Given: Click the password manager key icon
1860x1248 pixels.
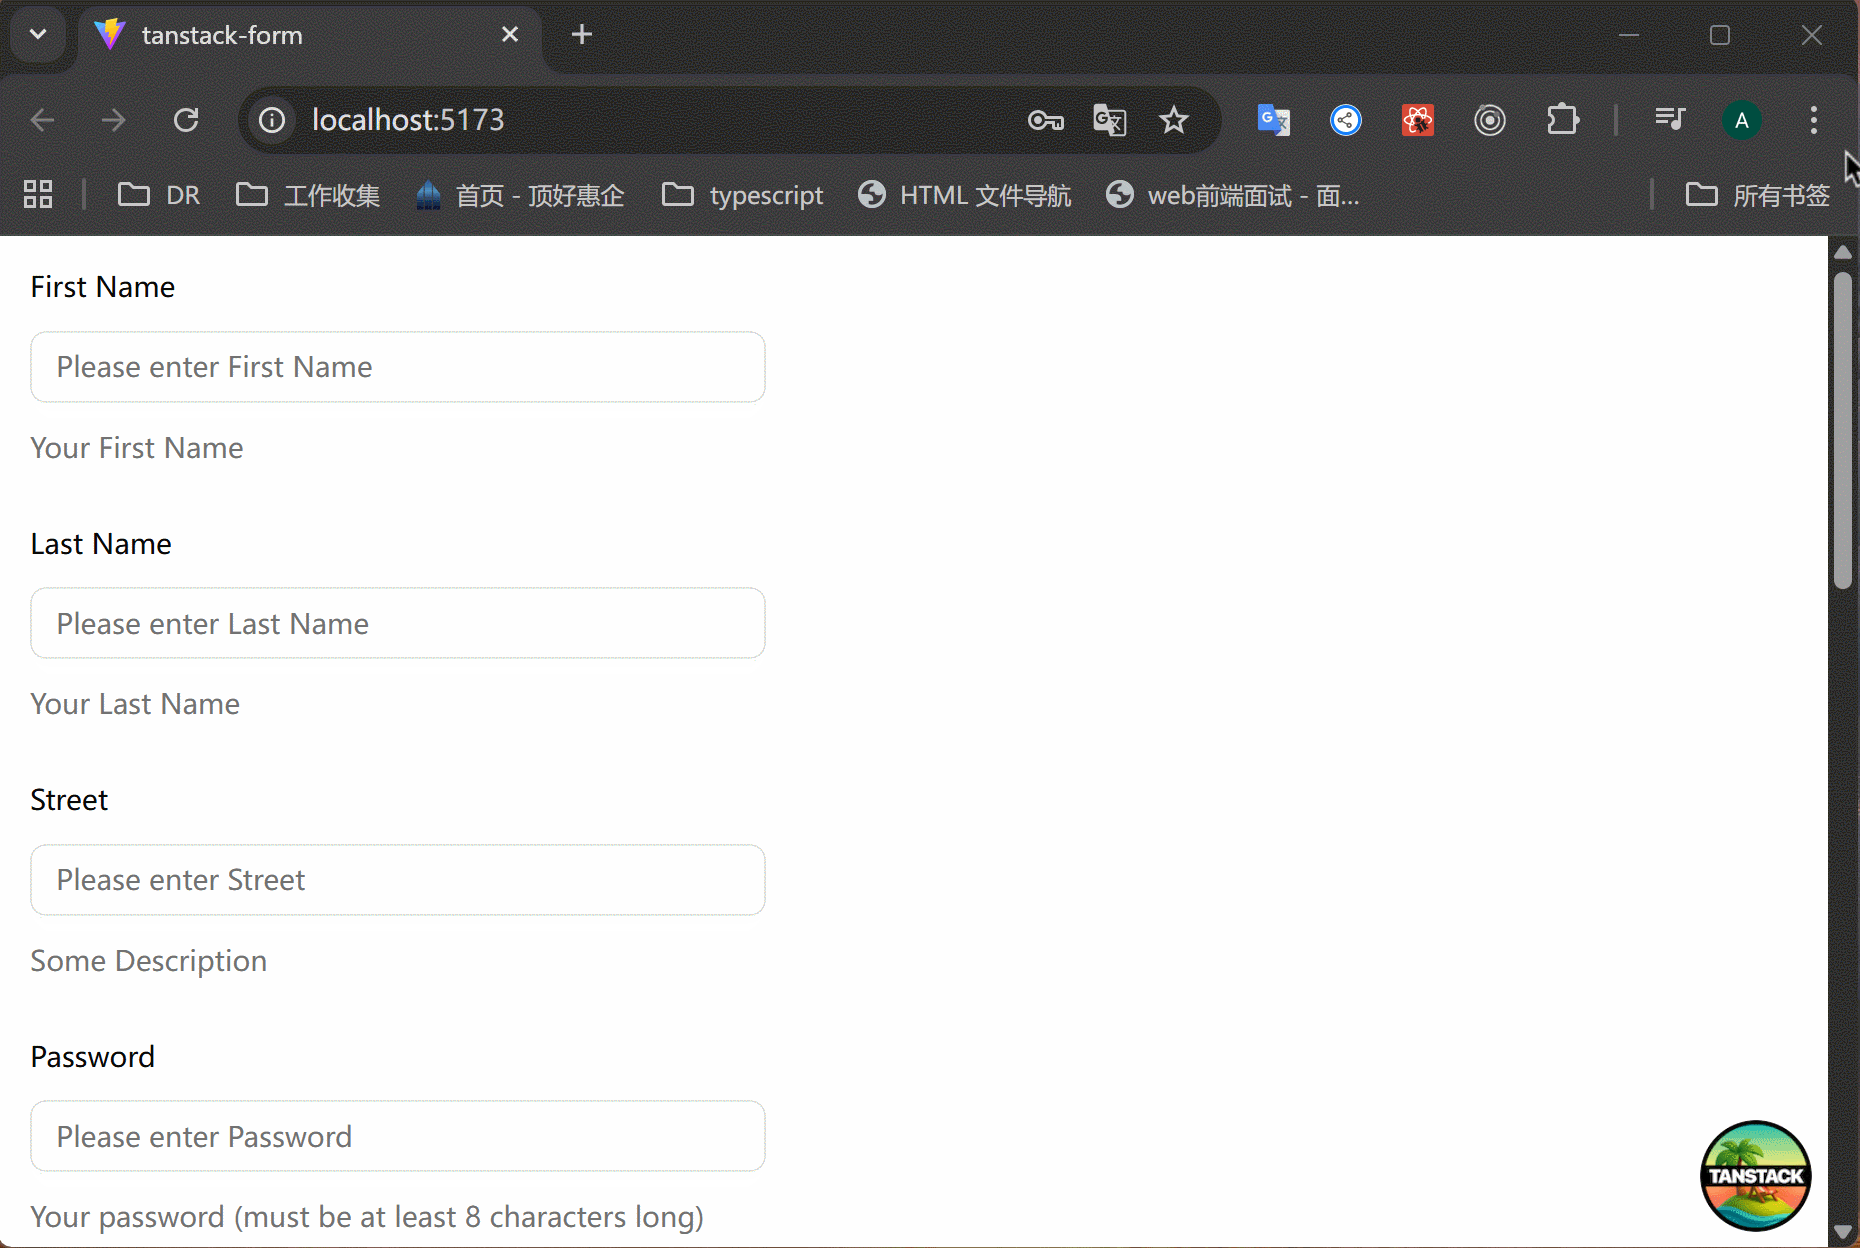Looking at the screenshot, I should coord(1045,121).
